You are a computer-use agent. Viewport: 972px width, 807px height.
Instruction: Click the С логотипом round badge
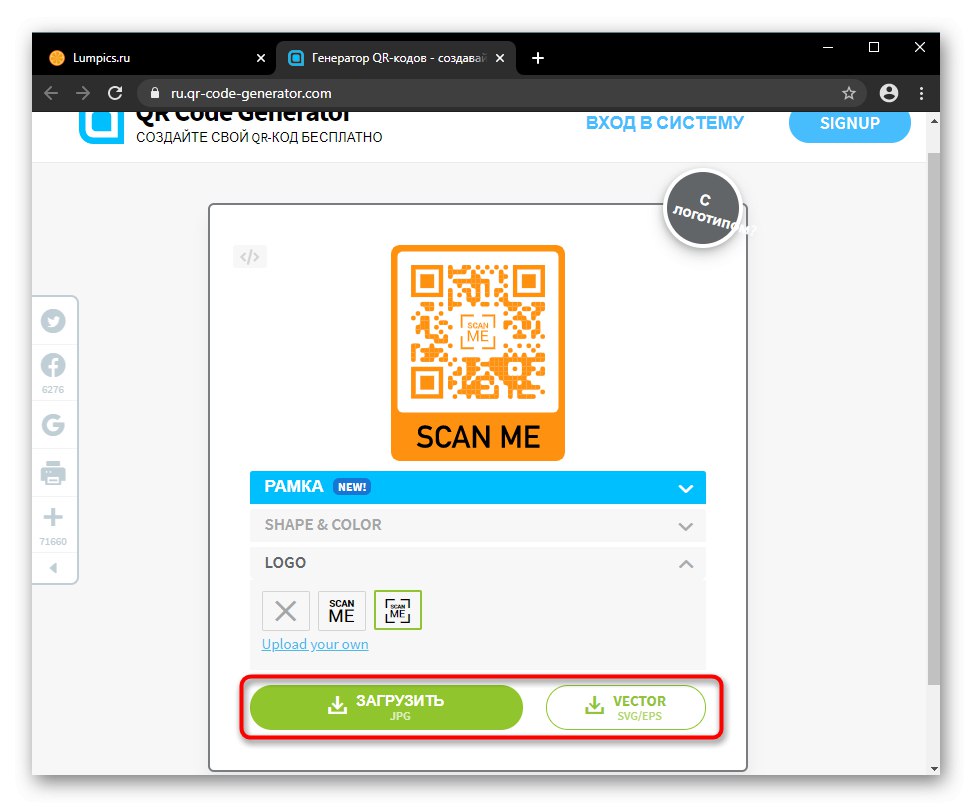coord(703,209)
